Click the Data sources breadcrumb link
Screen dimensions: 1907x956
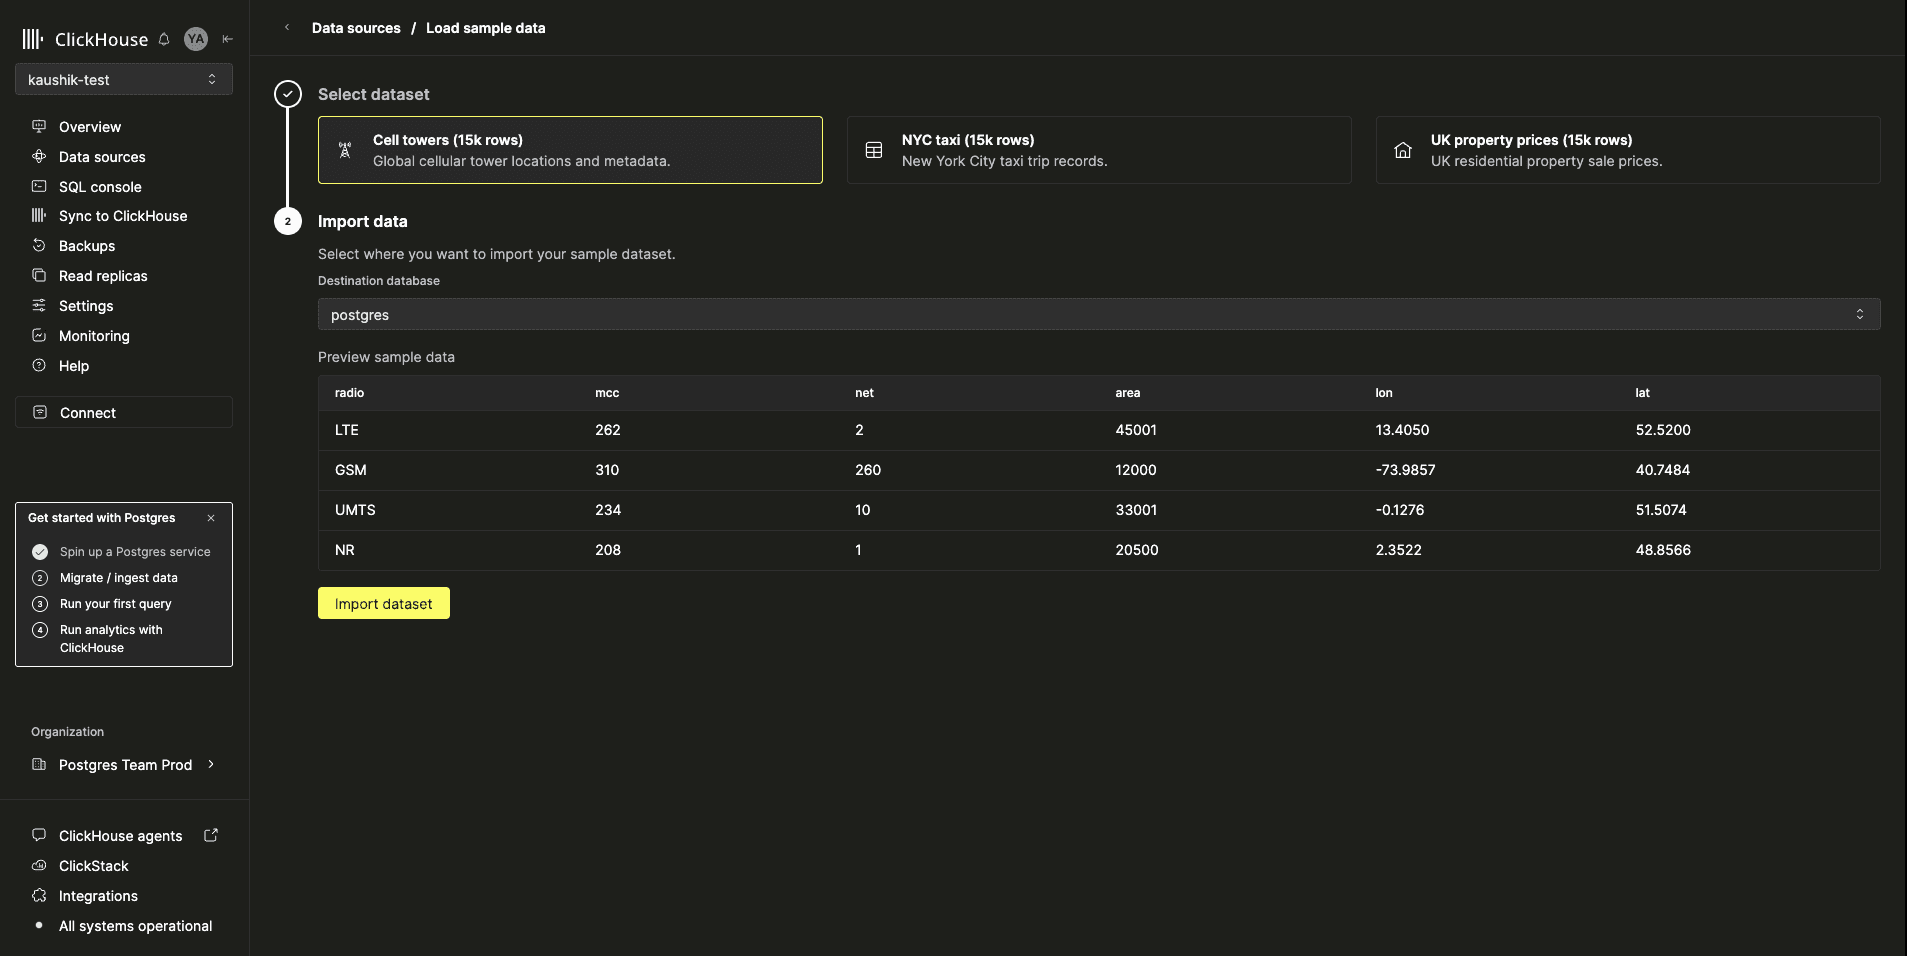pyautogui.click(x=356, y=28)
